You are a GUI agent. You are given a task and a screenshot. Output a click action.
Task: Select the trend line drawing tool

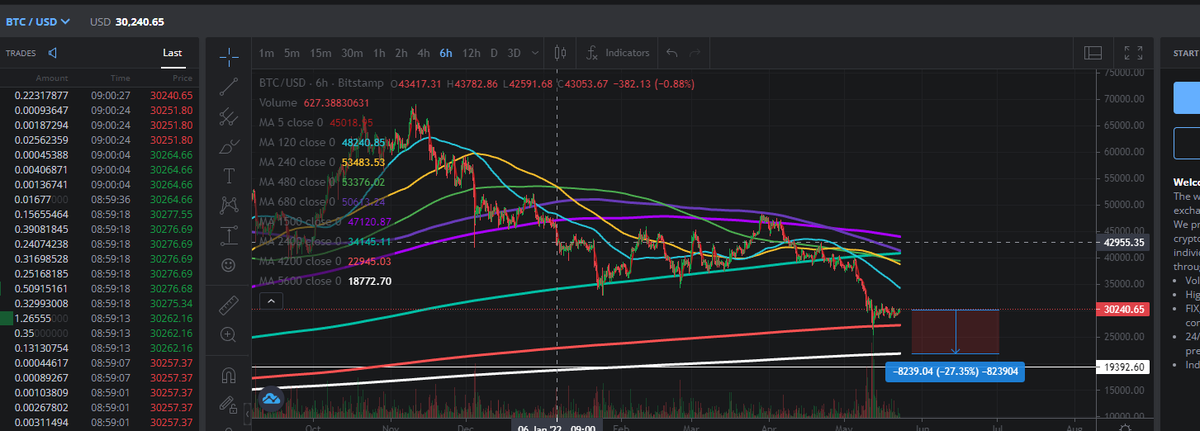point(229,86)
